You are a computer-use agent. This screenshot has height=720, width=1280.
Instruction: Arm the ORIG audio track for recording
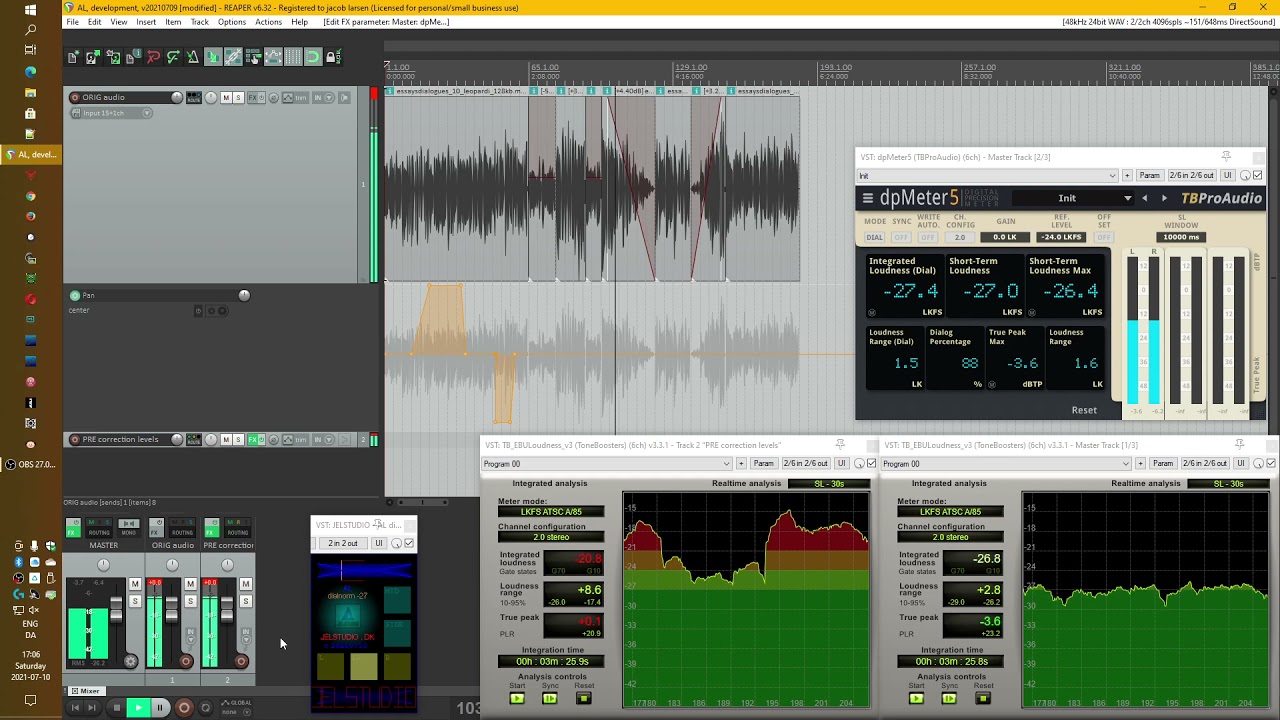tap(75, 97)
